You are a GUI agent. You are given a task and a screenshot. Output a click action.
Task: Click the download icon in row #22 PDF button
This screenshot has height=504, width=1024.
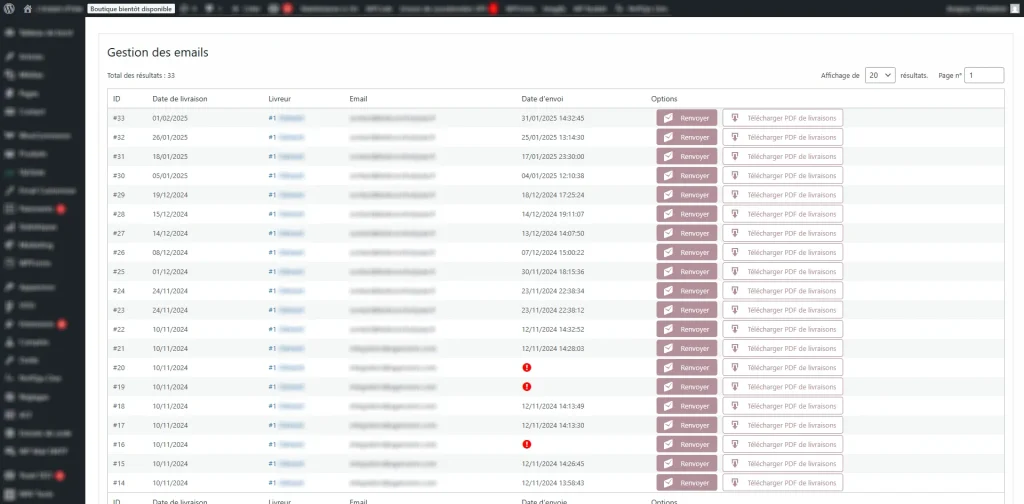pos(735,329)
